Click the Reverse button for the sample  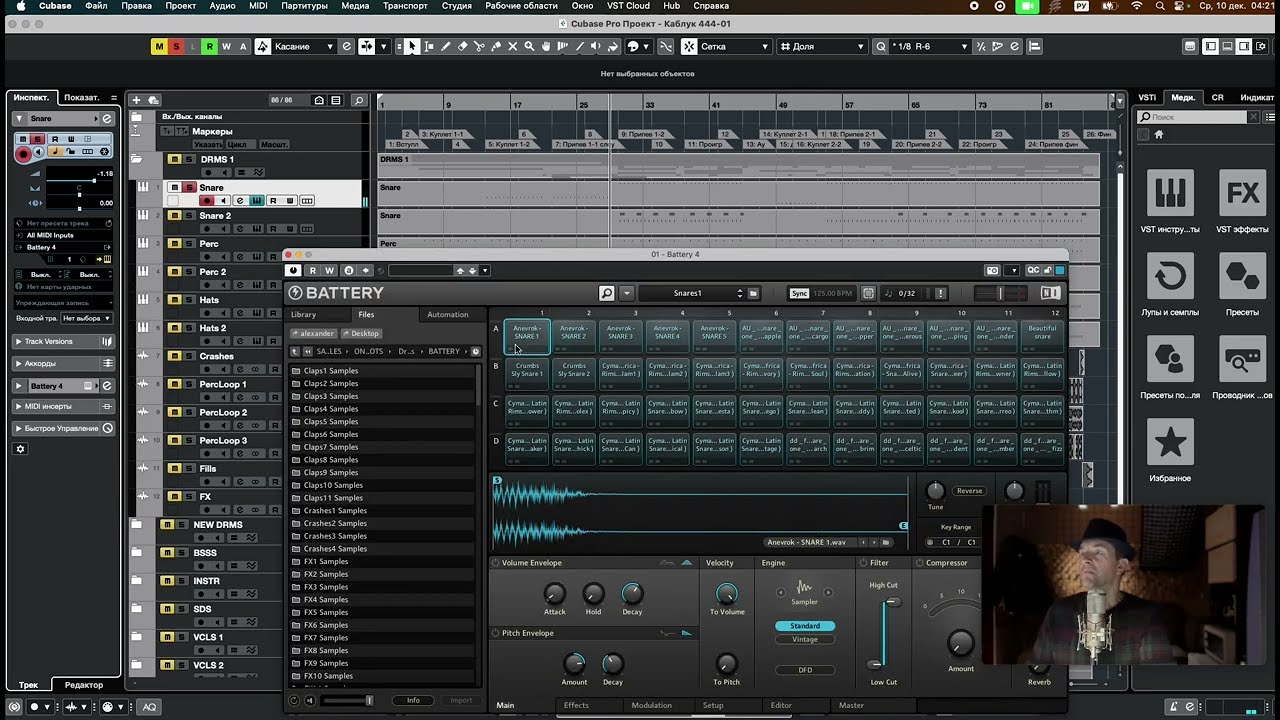point(969,491)
